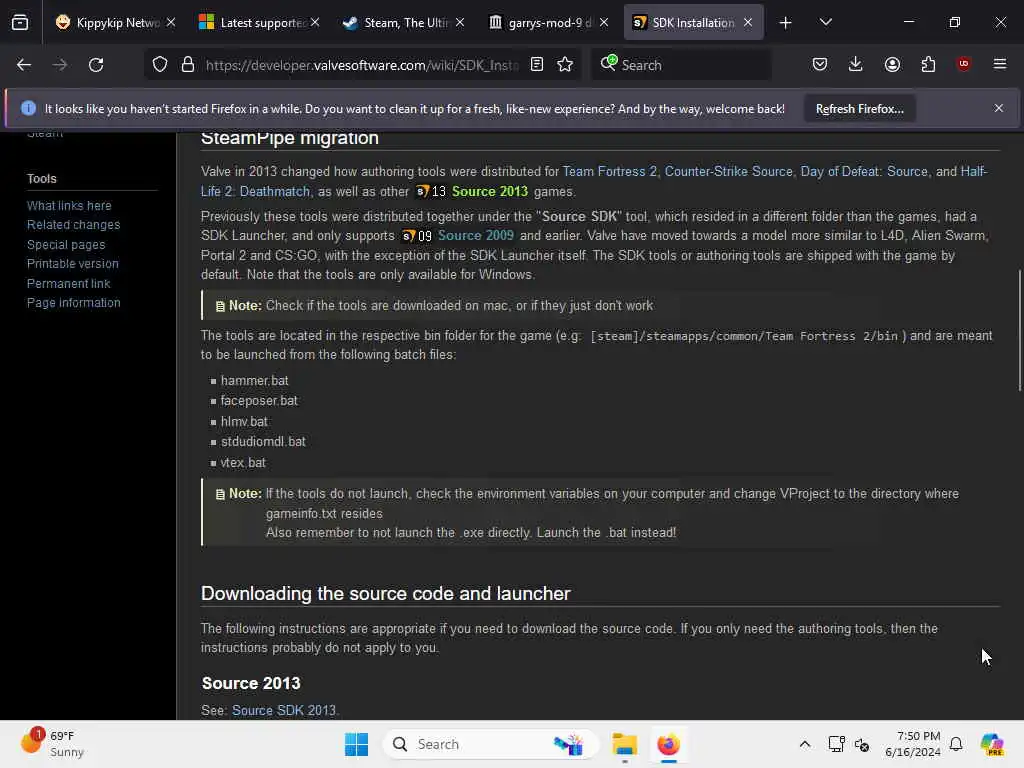Image resolution: width=1024 pixels, height=768 pixels.
Task: Open the weather widget showing 69°F
Action: pos(54,744)
